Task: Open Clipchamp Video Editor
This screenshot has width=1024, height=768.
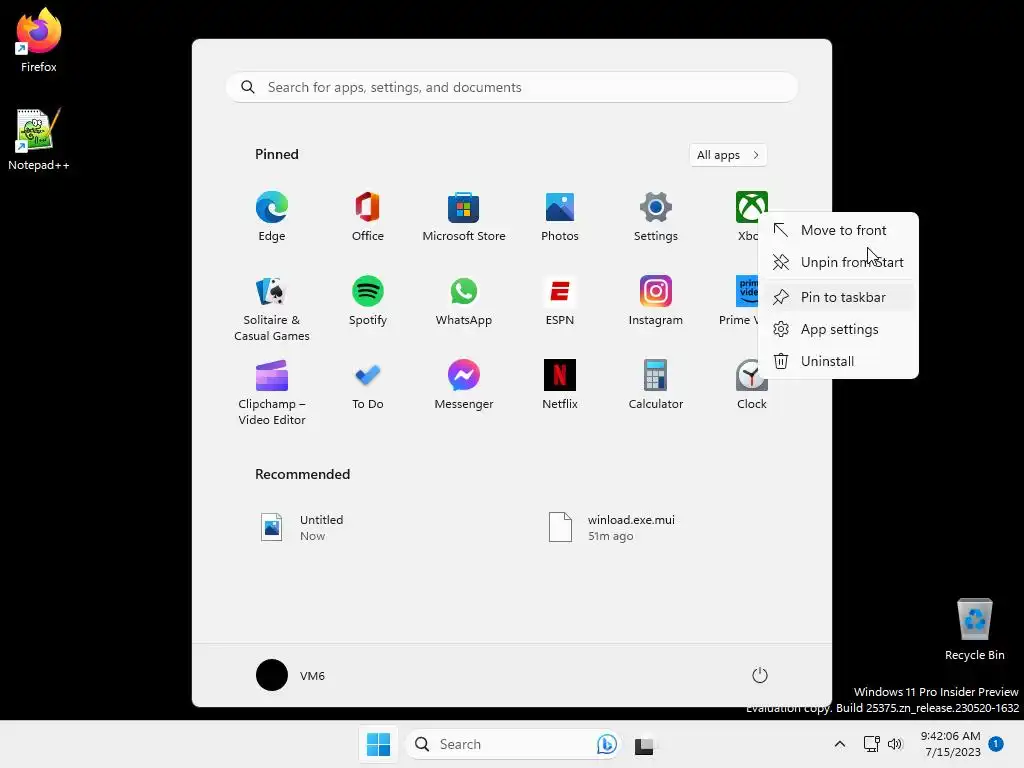Action: 272,392
